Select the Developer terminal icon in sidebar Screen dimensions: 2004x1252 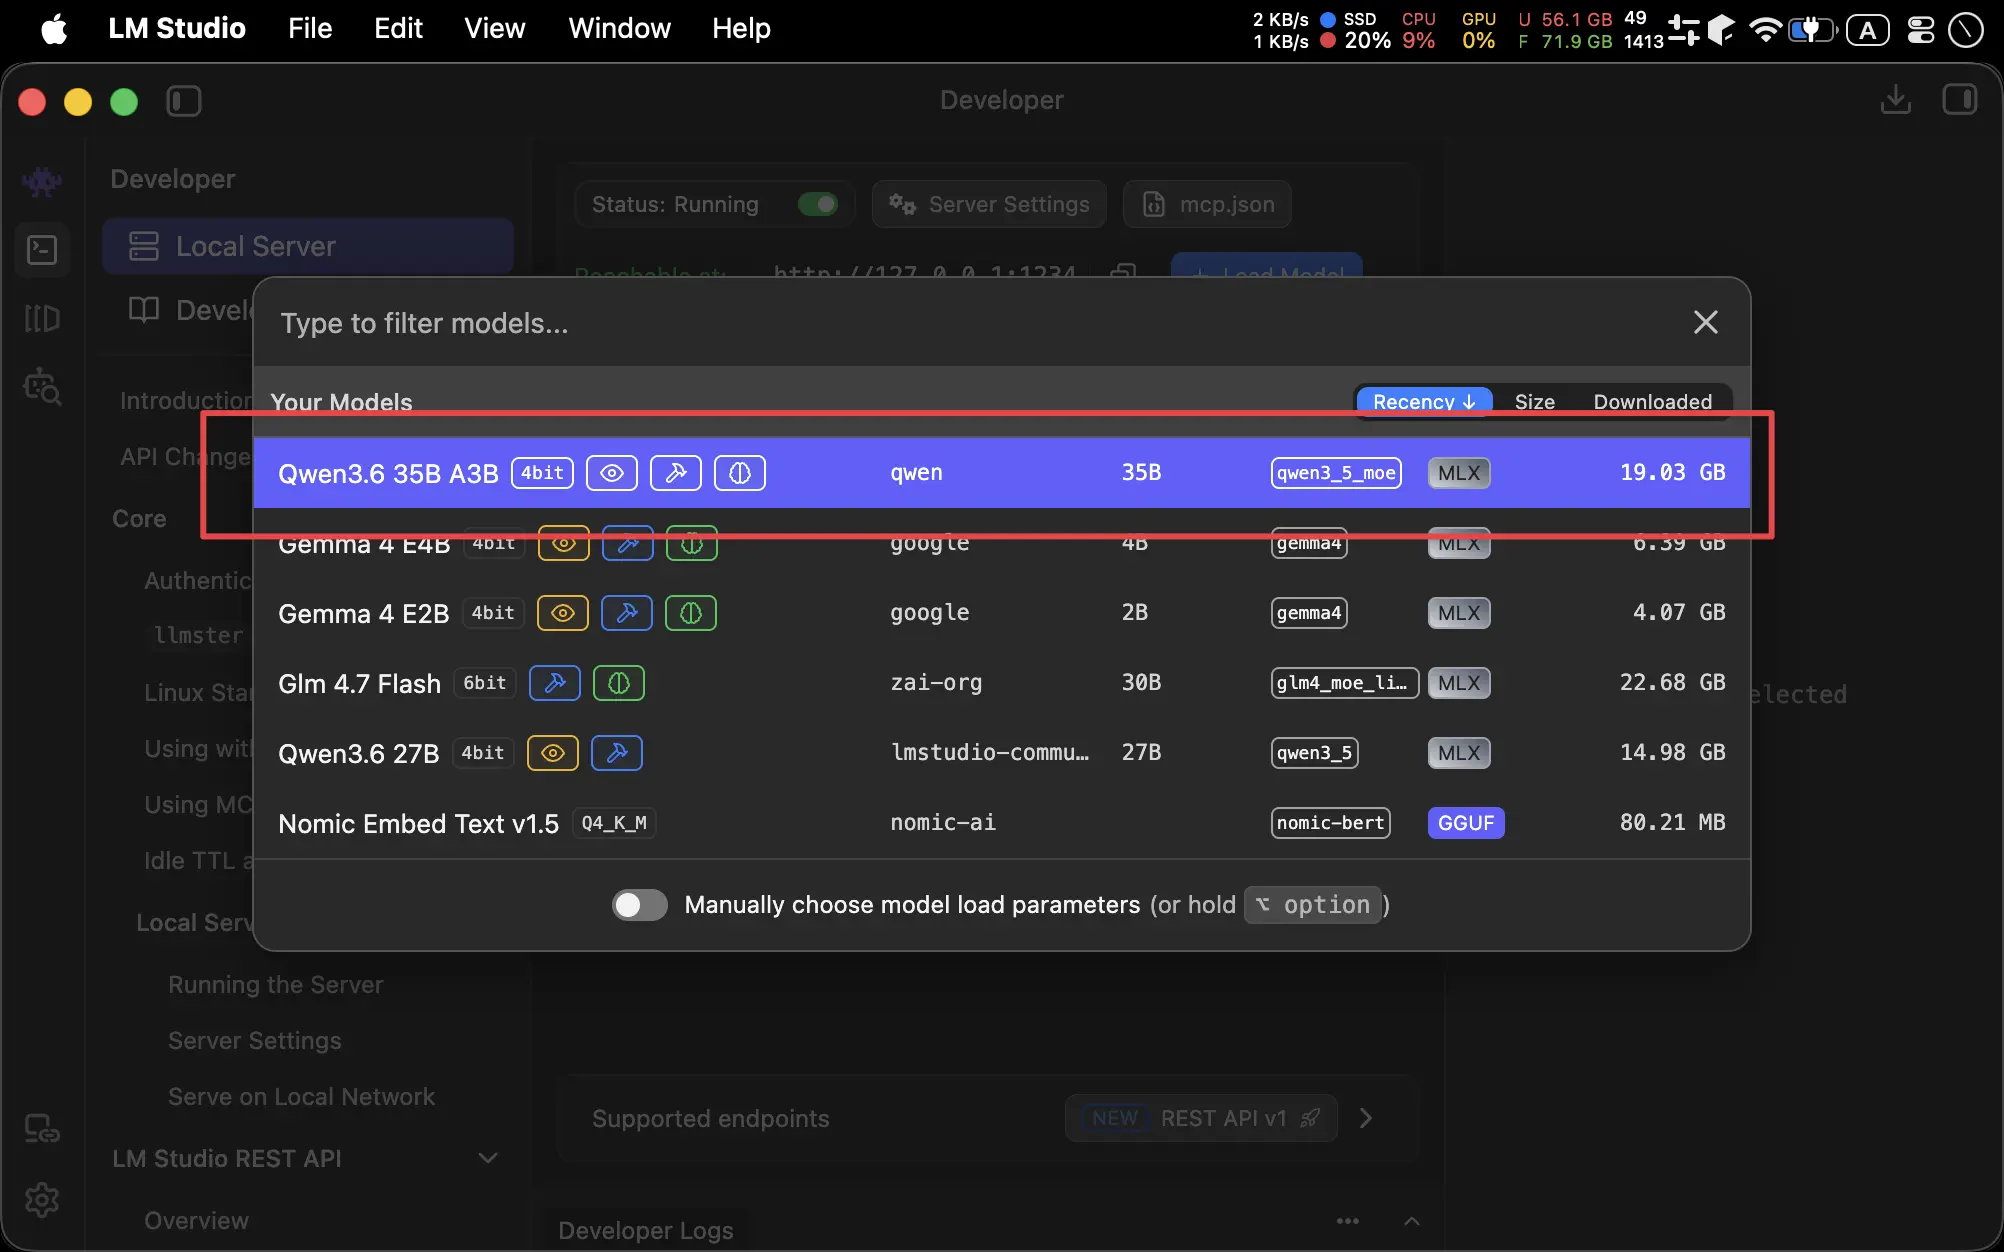pyautogui.click(x=42, y=250)
